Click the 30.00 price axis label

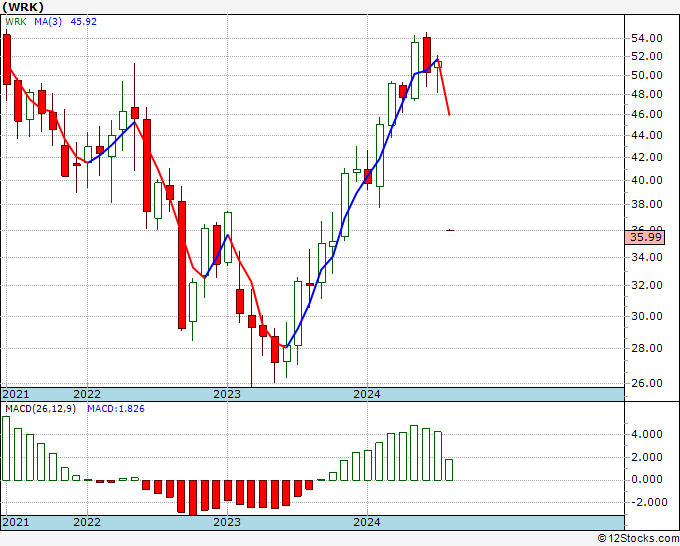(x=647, y=317)
